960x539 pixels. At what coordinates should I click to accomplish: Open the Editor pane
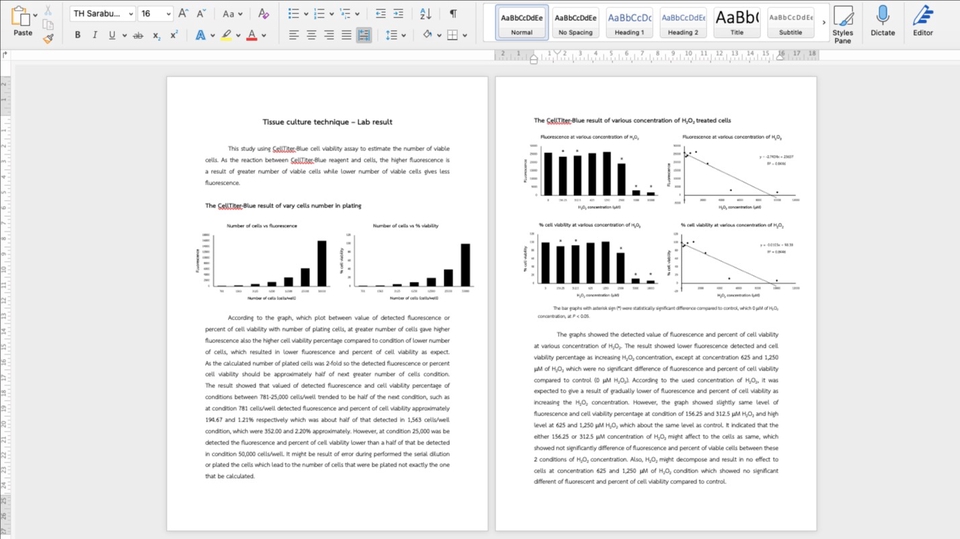(x=923, y=21)
